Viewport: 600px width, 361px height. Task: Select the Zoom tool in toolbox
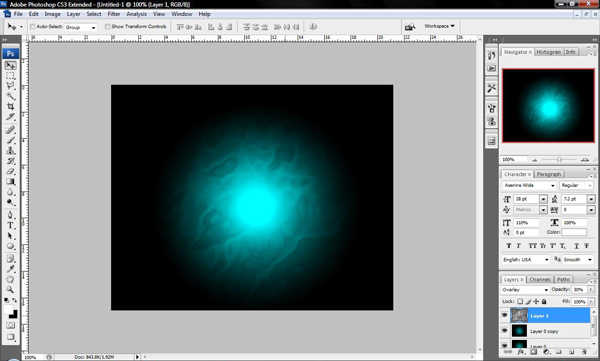click(10, 289)
